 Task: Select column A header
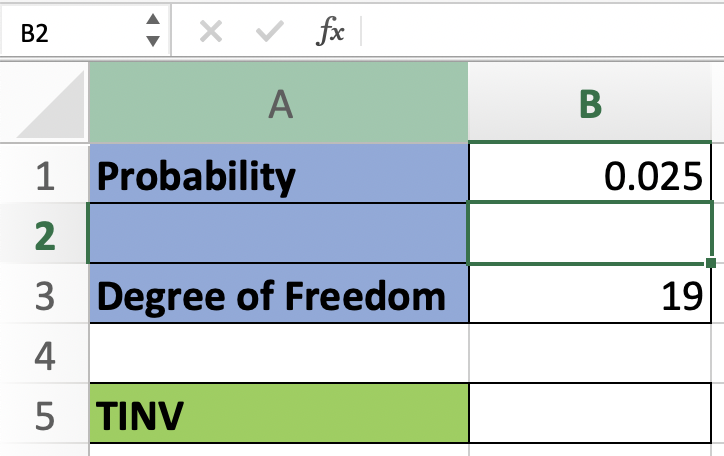278,104
